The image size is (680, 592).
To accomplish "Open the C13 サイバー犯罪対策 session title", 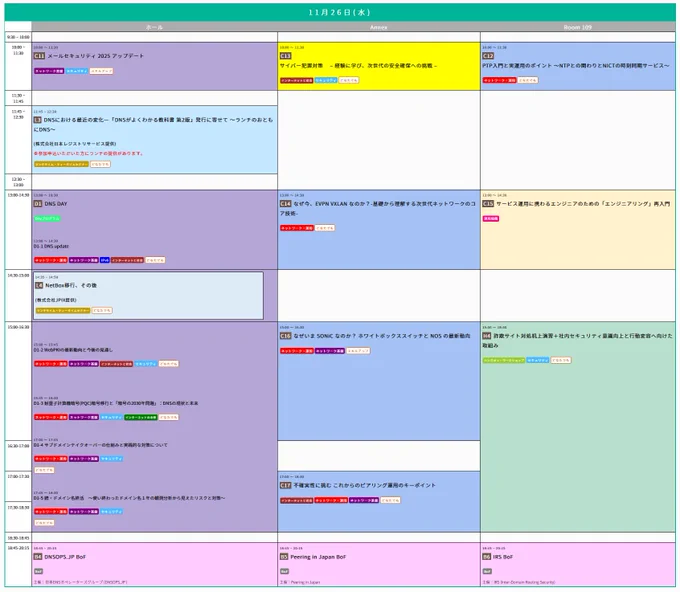I will point(358,65).
